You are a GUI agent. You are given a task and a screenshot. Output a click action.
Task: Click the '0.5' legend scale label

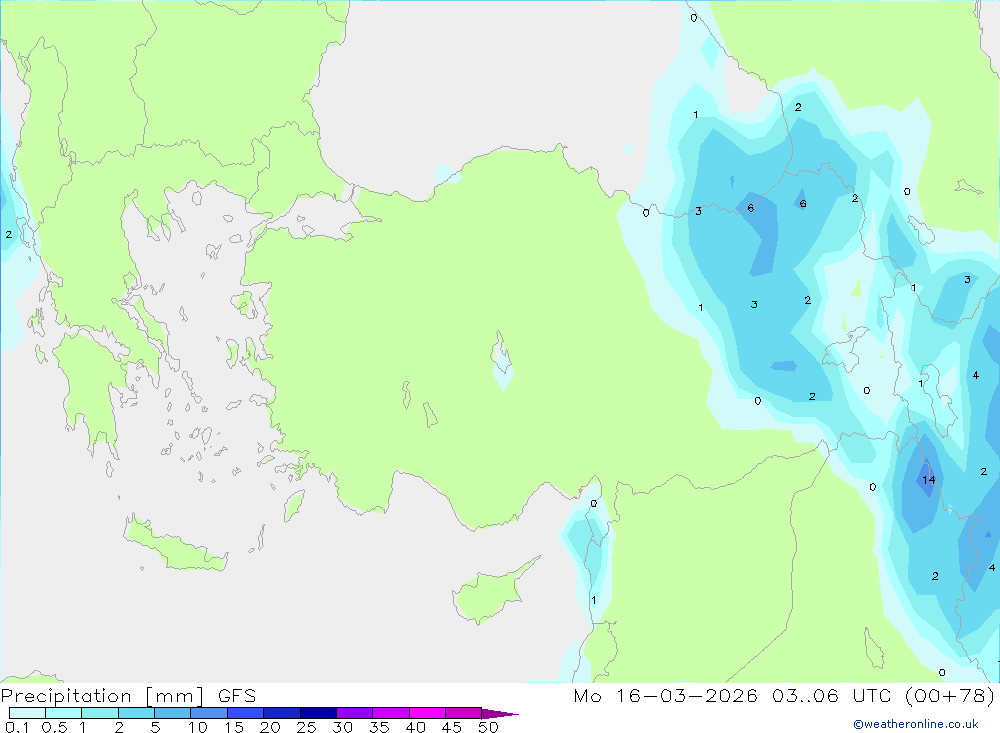coord(55,727)
